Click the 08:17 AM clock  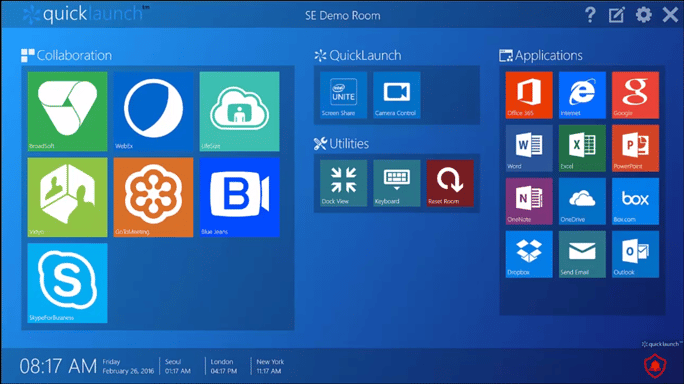point(58,367)
